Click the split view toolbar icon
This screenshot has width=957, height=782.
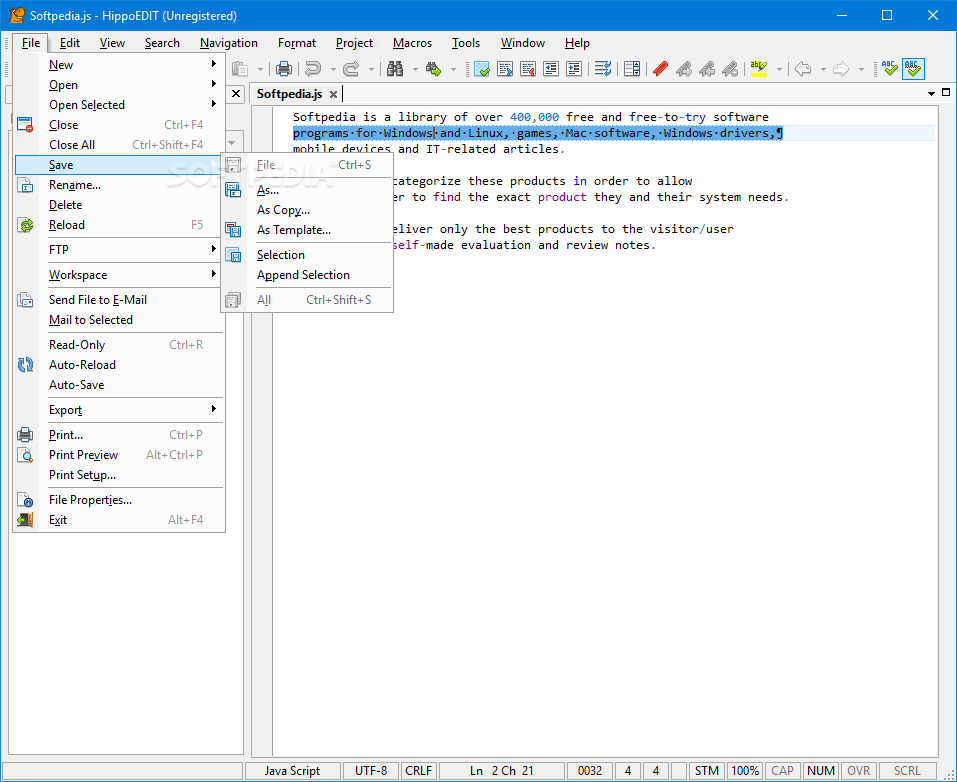pos(632,69)
